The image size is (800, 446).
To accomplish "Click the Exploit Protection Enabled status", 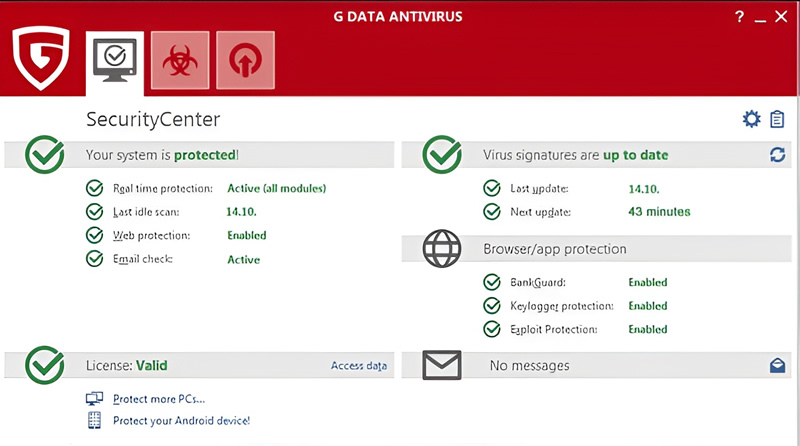I will (x=648, y=329).
